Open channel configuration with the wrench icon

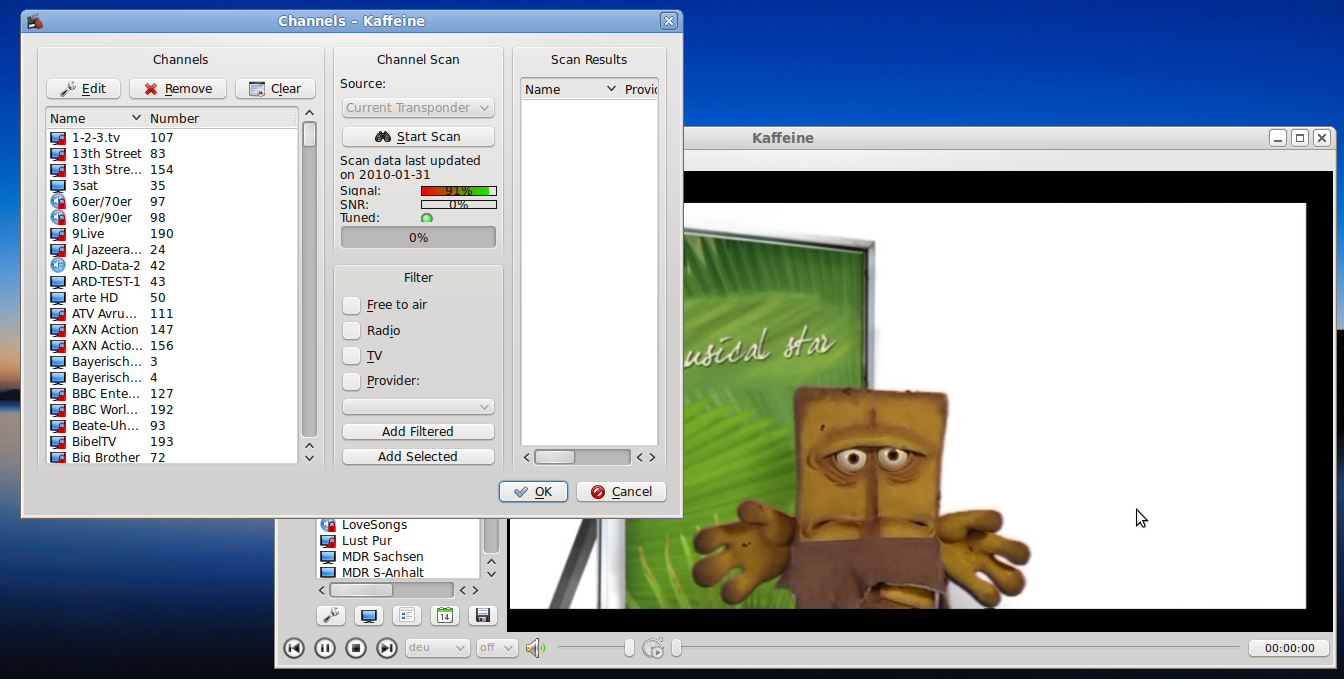(x=331, y=616)
